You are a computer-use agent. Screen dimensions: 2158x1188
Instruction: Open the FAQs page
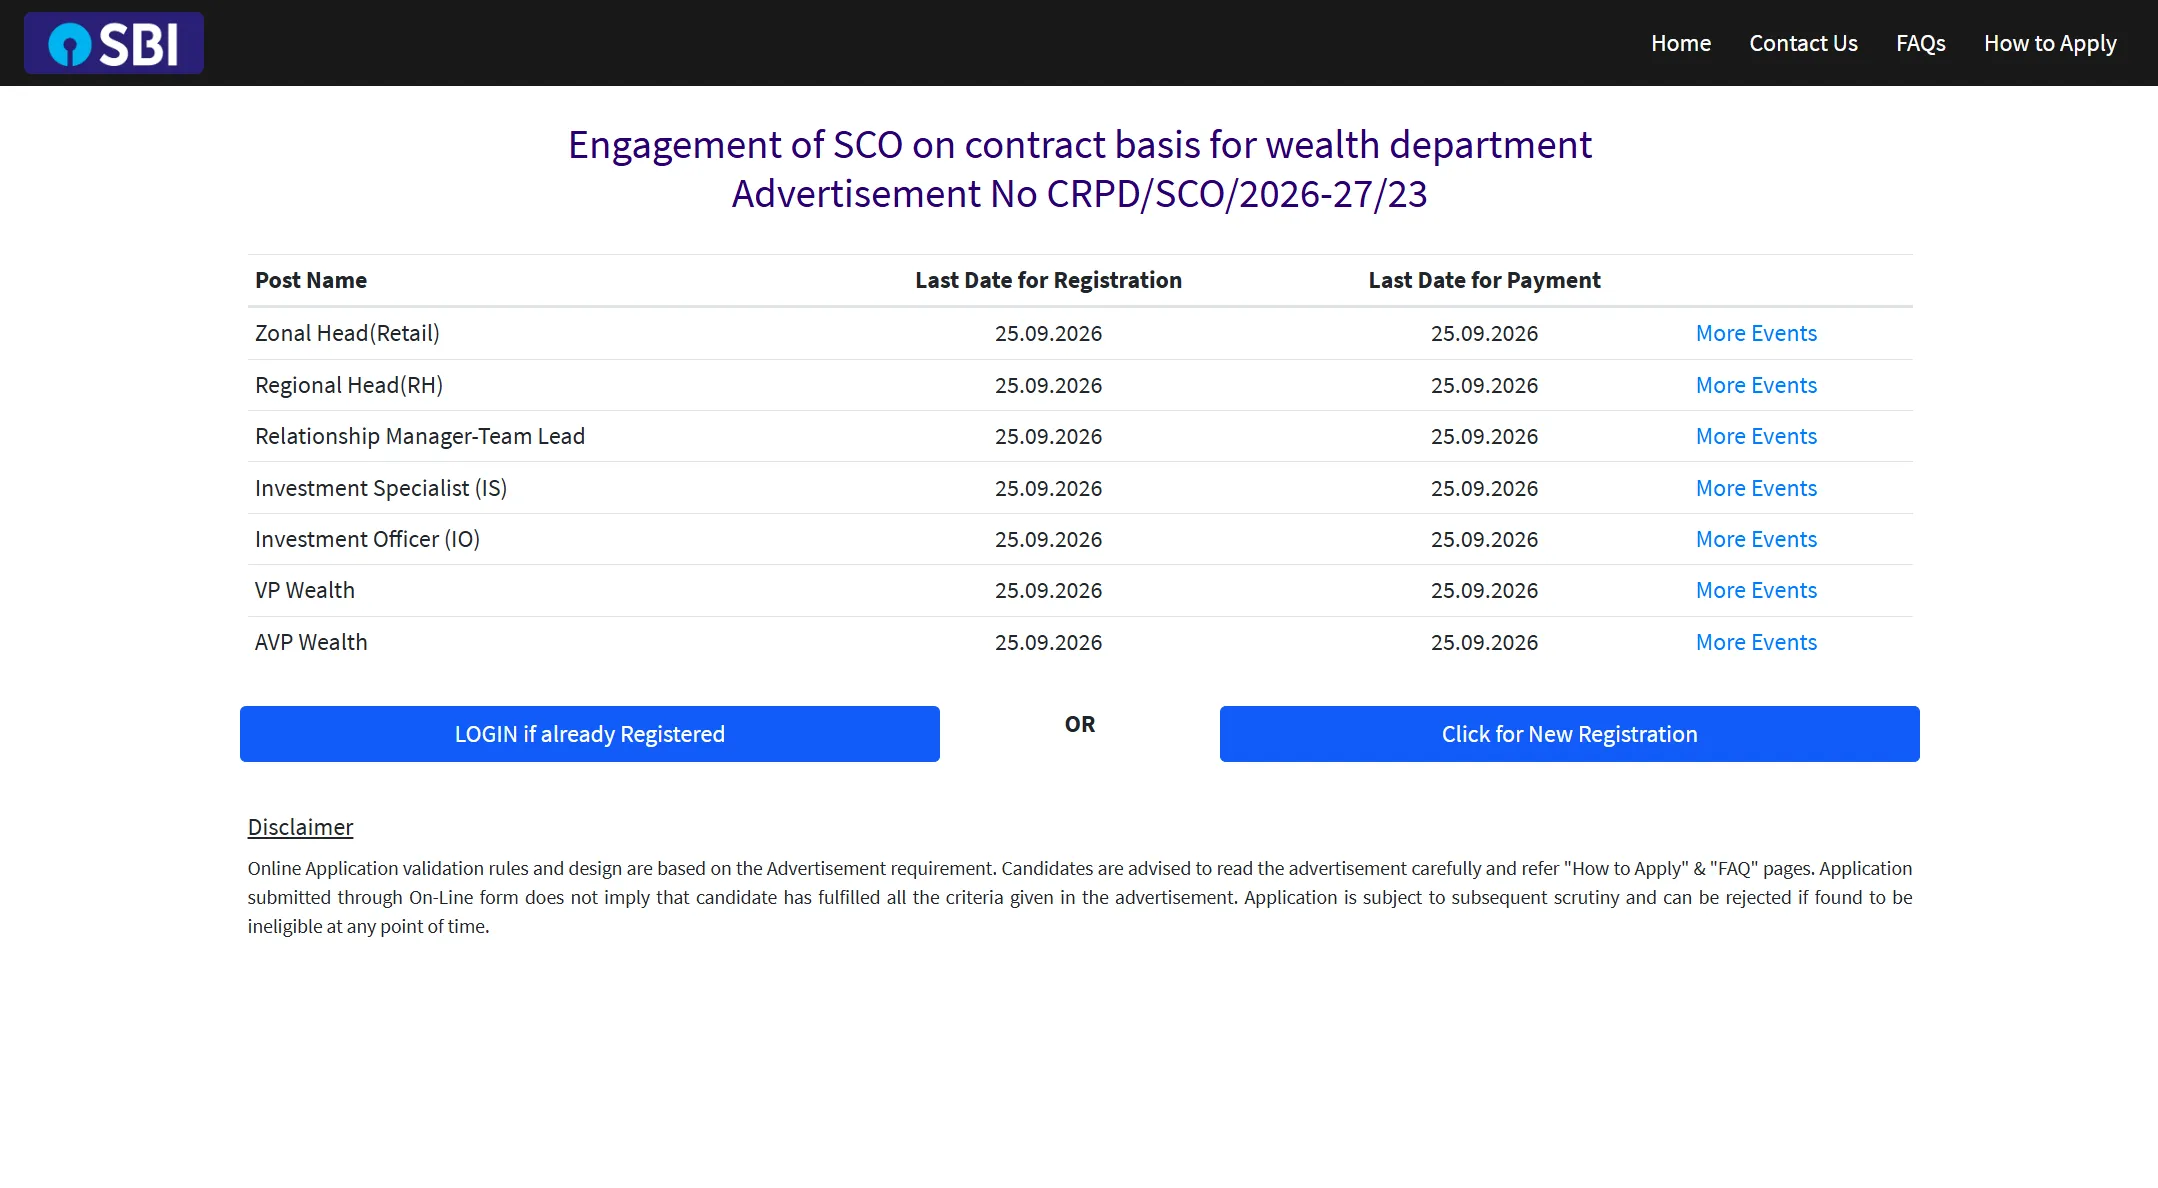1920,43
